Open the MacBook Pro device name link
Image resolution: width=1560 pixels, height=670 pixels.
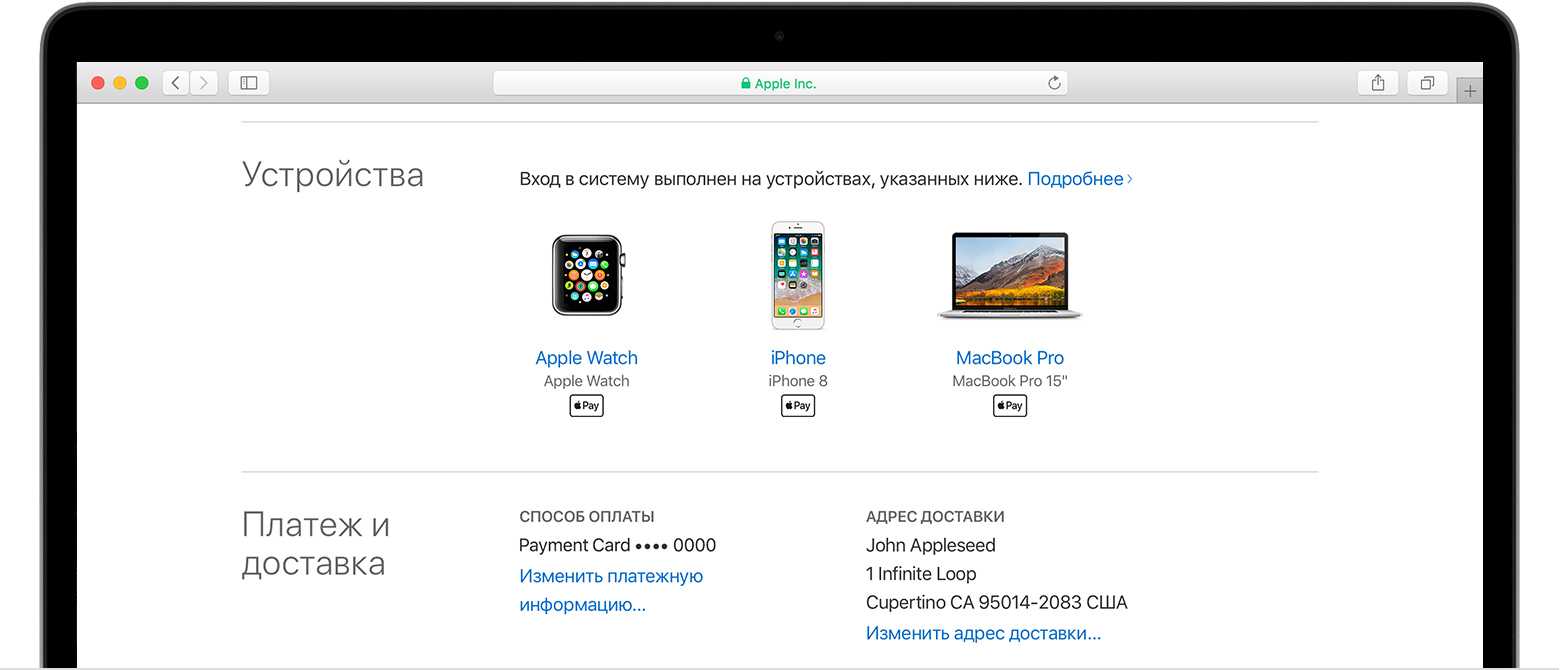click(1010, 358)
